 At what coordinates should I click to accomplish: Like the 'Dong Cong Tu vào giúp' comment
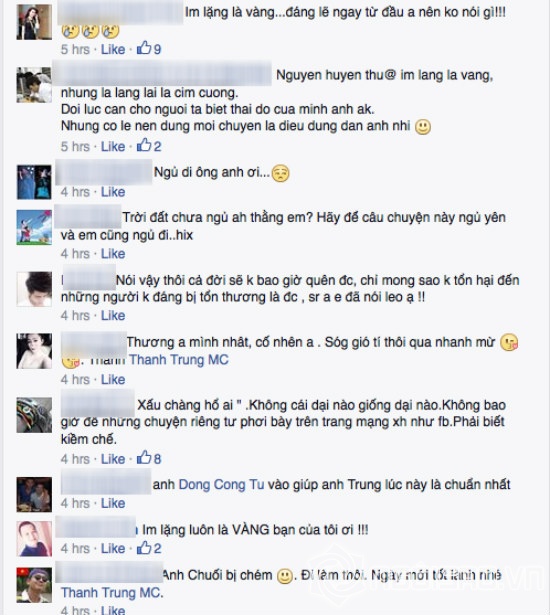click(x=113, y=503)
